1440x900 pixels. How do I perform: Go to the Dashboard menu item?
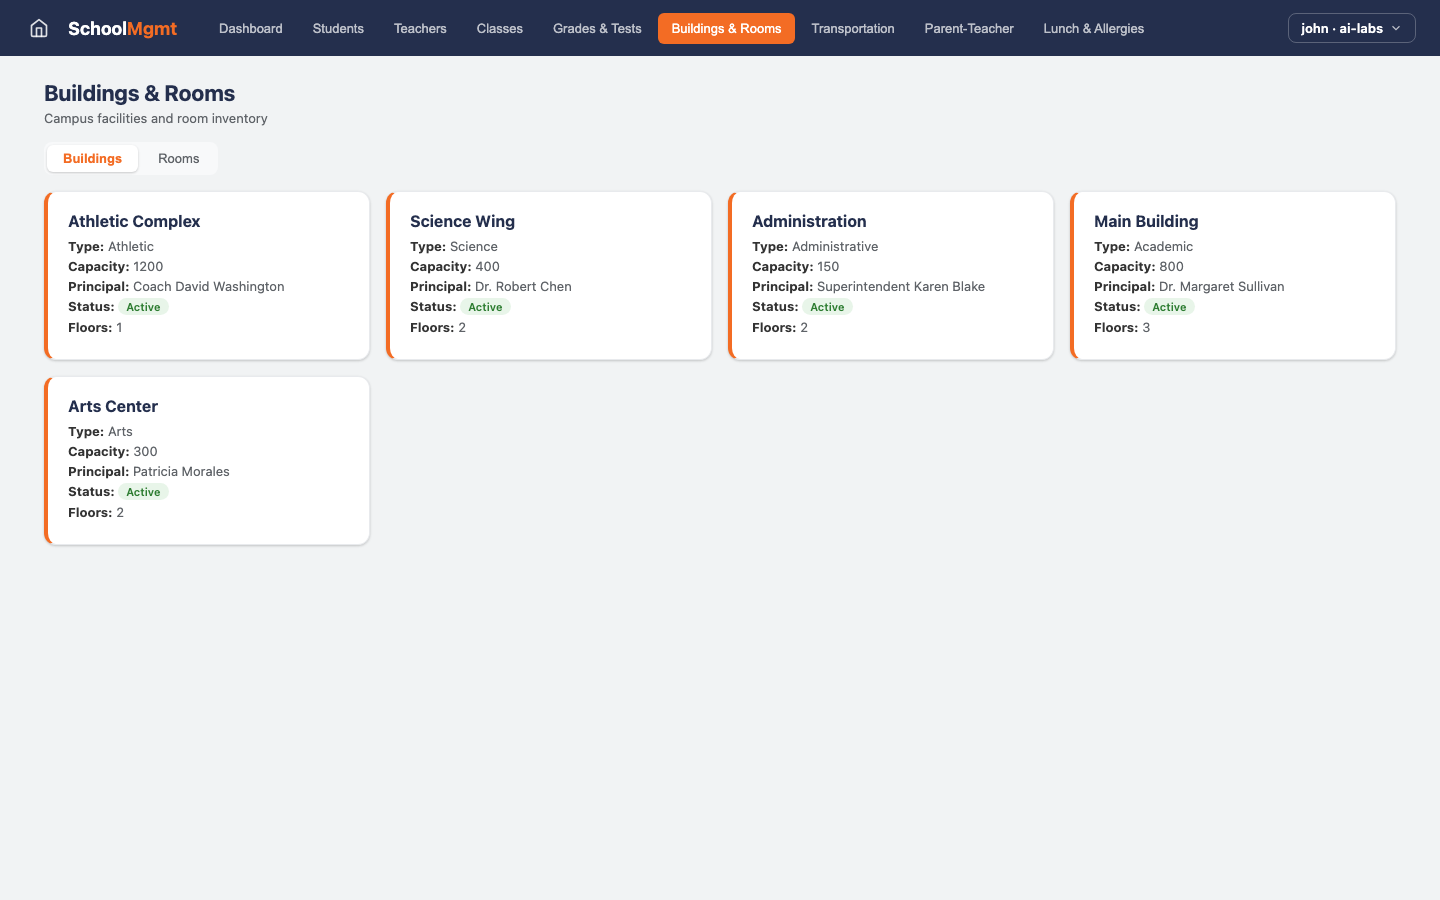click(x=250, y=28)
